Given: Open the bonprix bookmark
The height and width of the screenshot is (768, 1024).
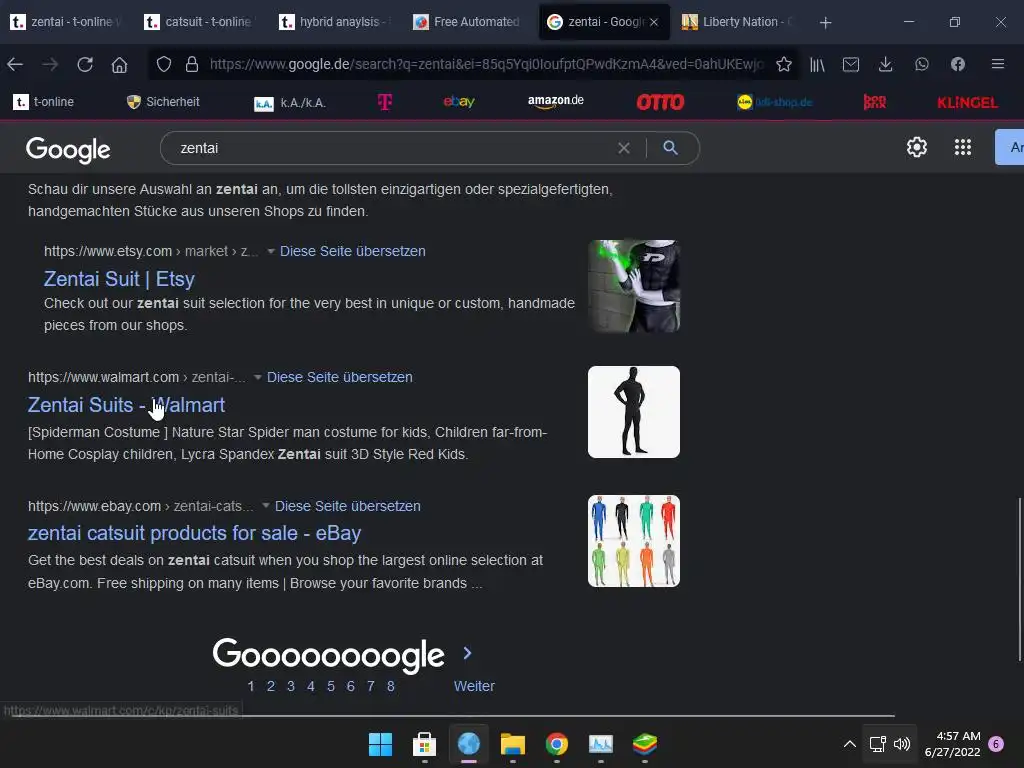Looking at the screenshot, I should (x=874, y=102).
